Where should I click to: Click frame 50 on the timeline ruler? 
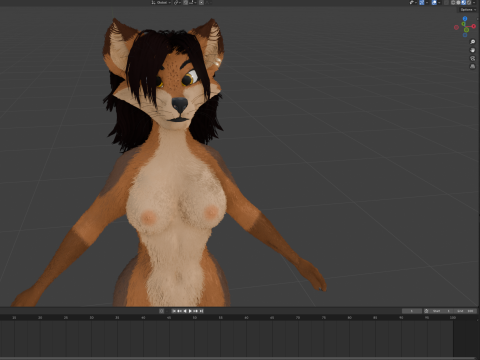click(x=195, y=318)
